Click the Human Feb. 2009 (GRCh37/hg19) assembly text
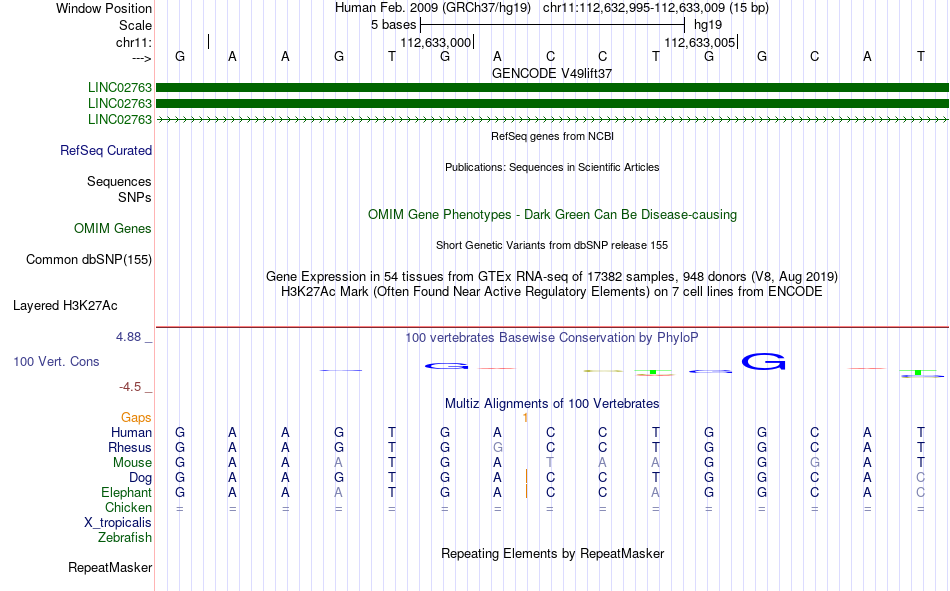This screenshot has width=950, height=591. (433, 8)
